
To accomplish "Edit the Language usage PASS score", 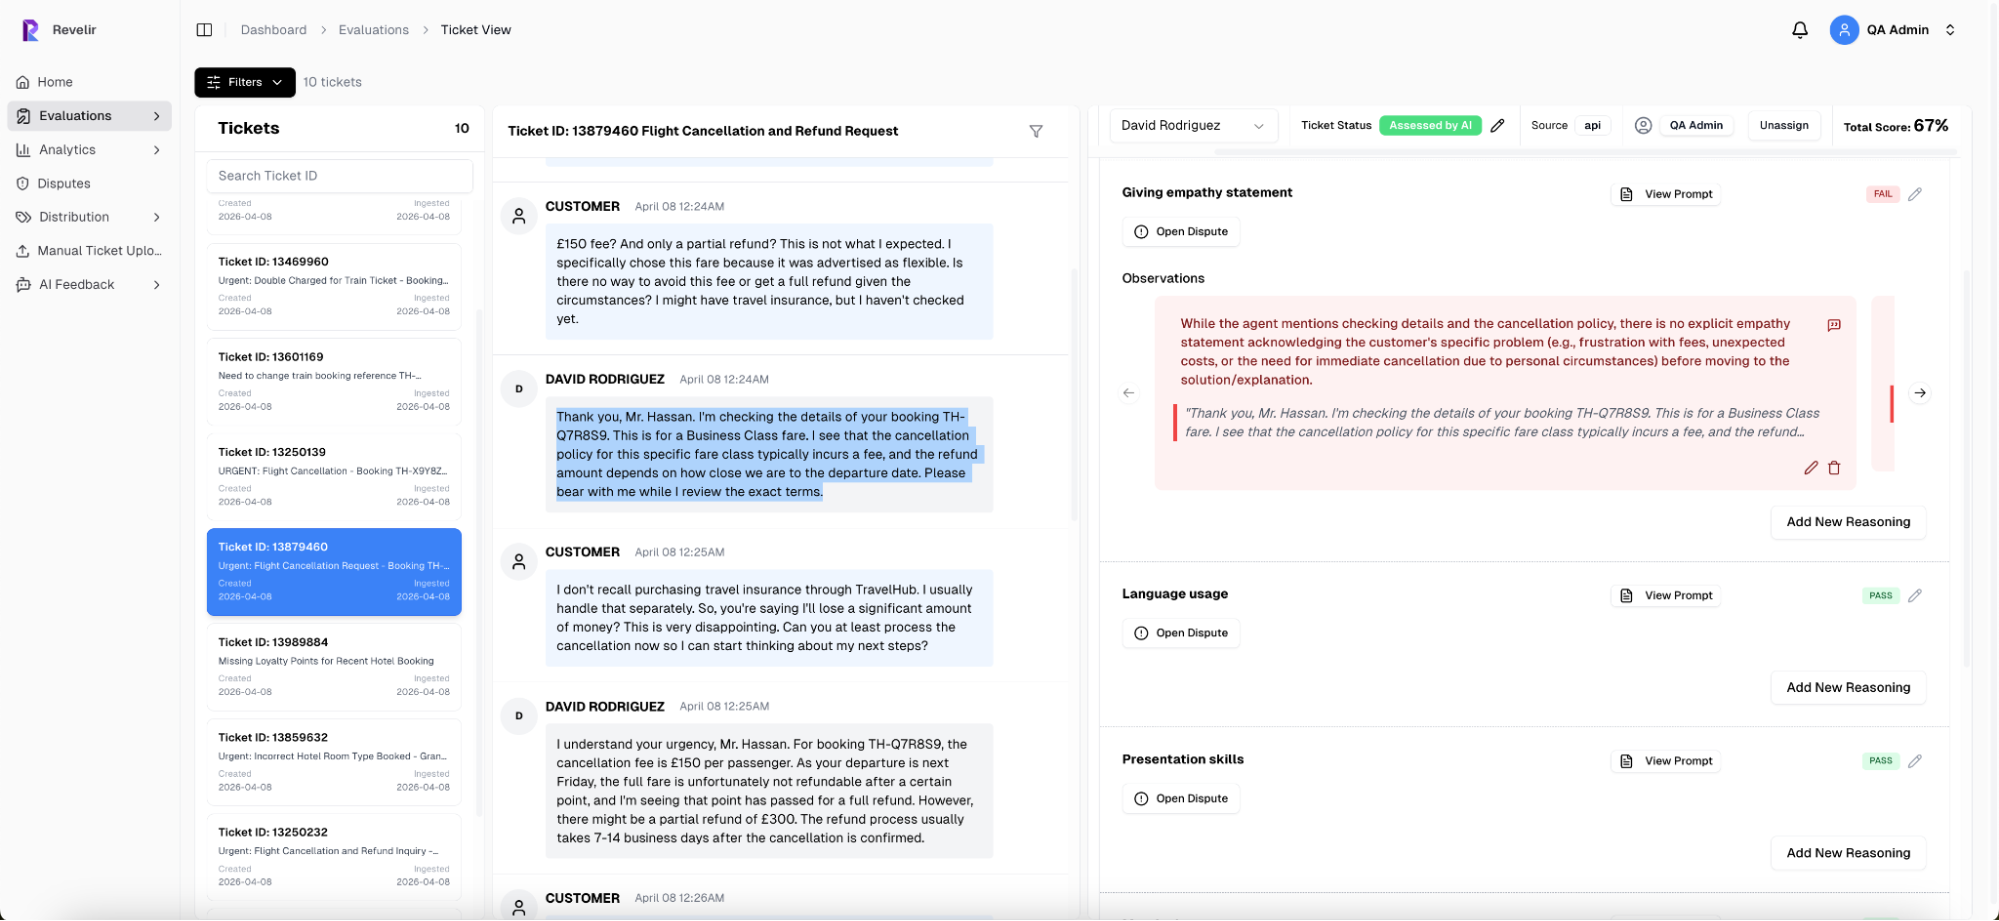I will [x=1914, y=596].
